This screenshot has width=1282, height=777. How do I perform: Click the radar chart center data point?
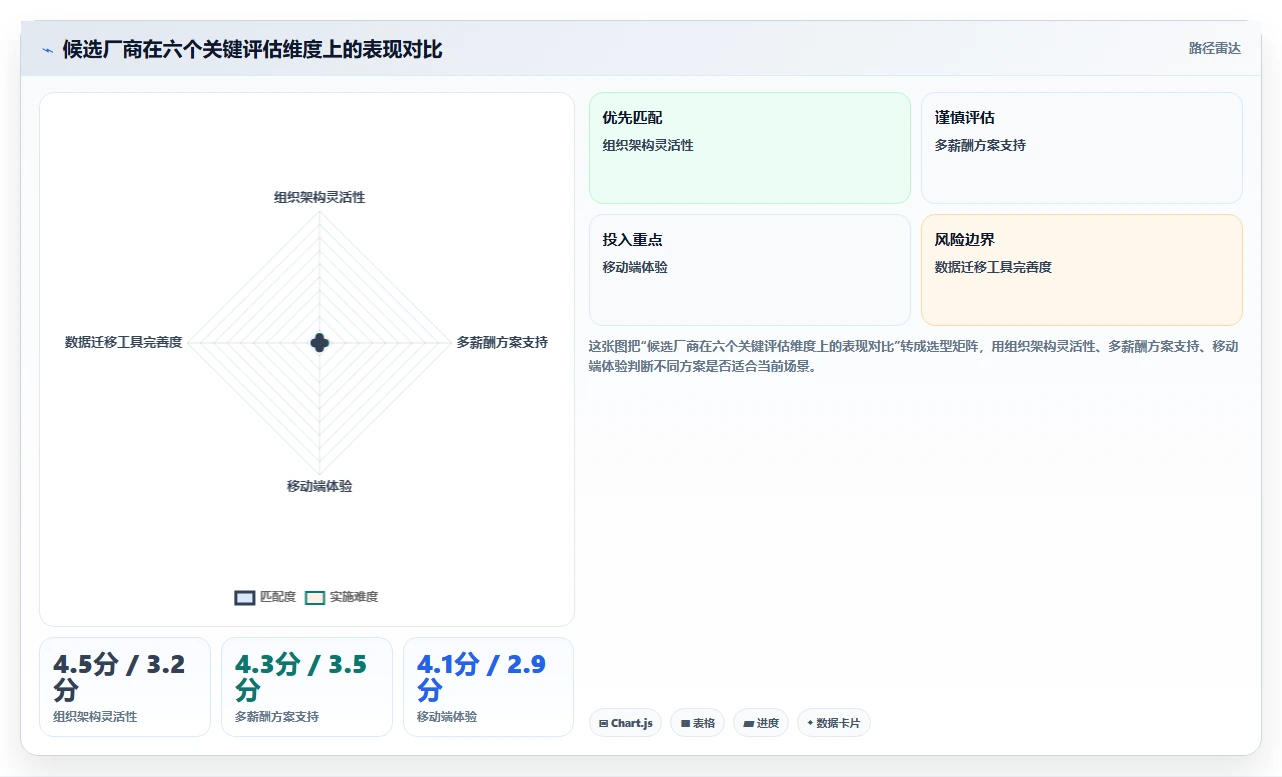pyautogui.click(x=320, y=343)
